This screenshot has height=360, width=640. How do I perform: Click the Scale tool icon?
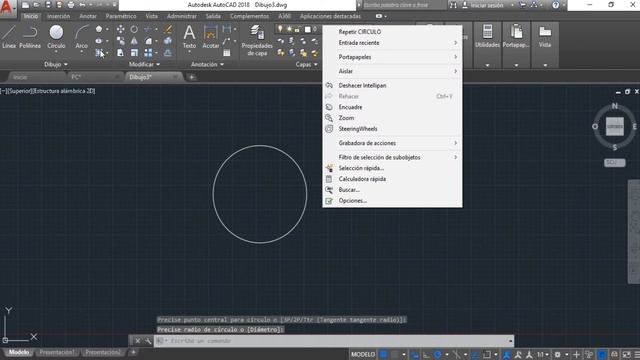click(x=134, y=53)
